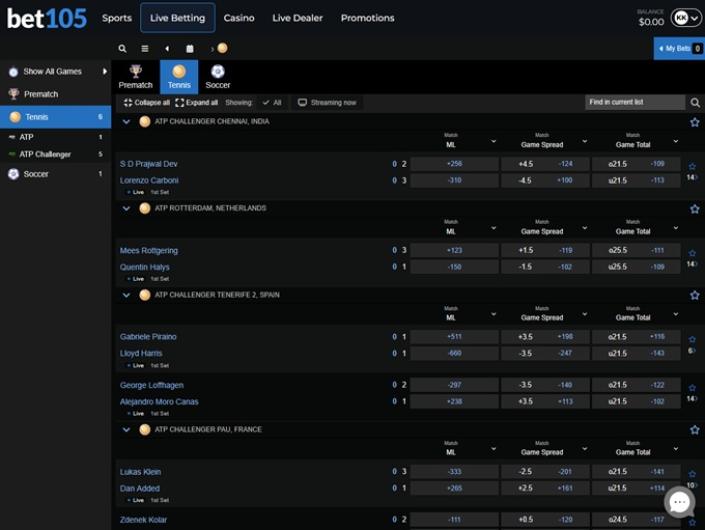Viewport: 705px width, 530px height.
Task: Favorite the ATP Challenger Chennai league star
Action: click(x=694, y=122)
